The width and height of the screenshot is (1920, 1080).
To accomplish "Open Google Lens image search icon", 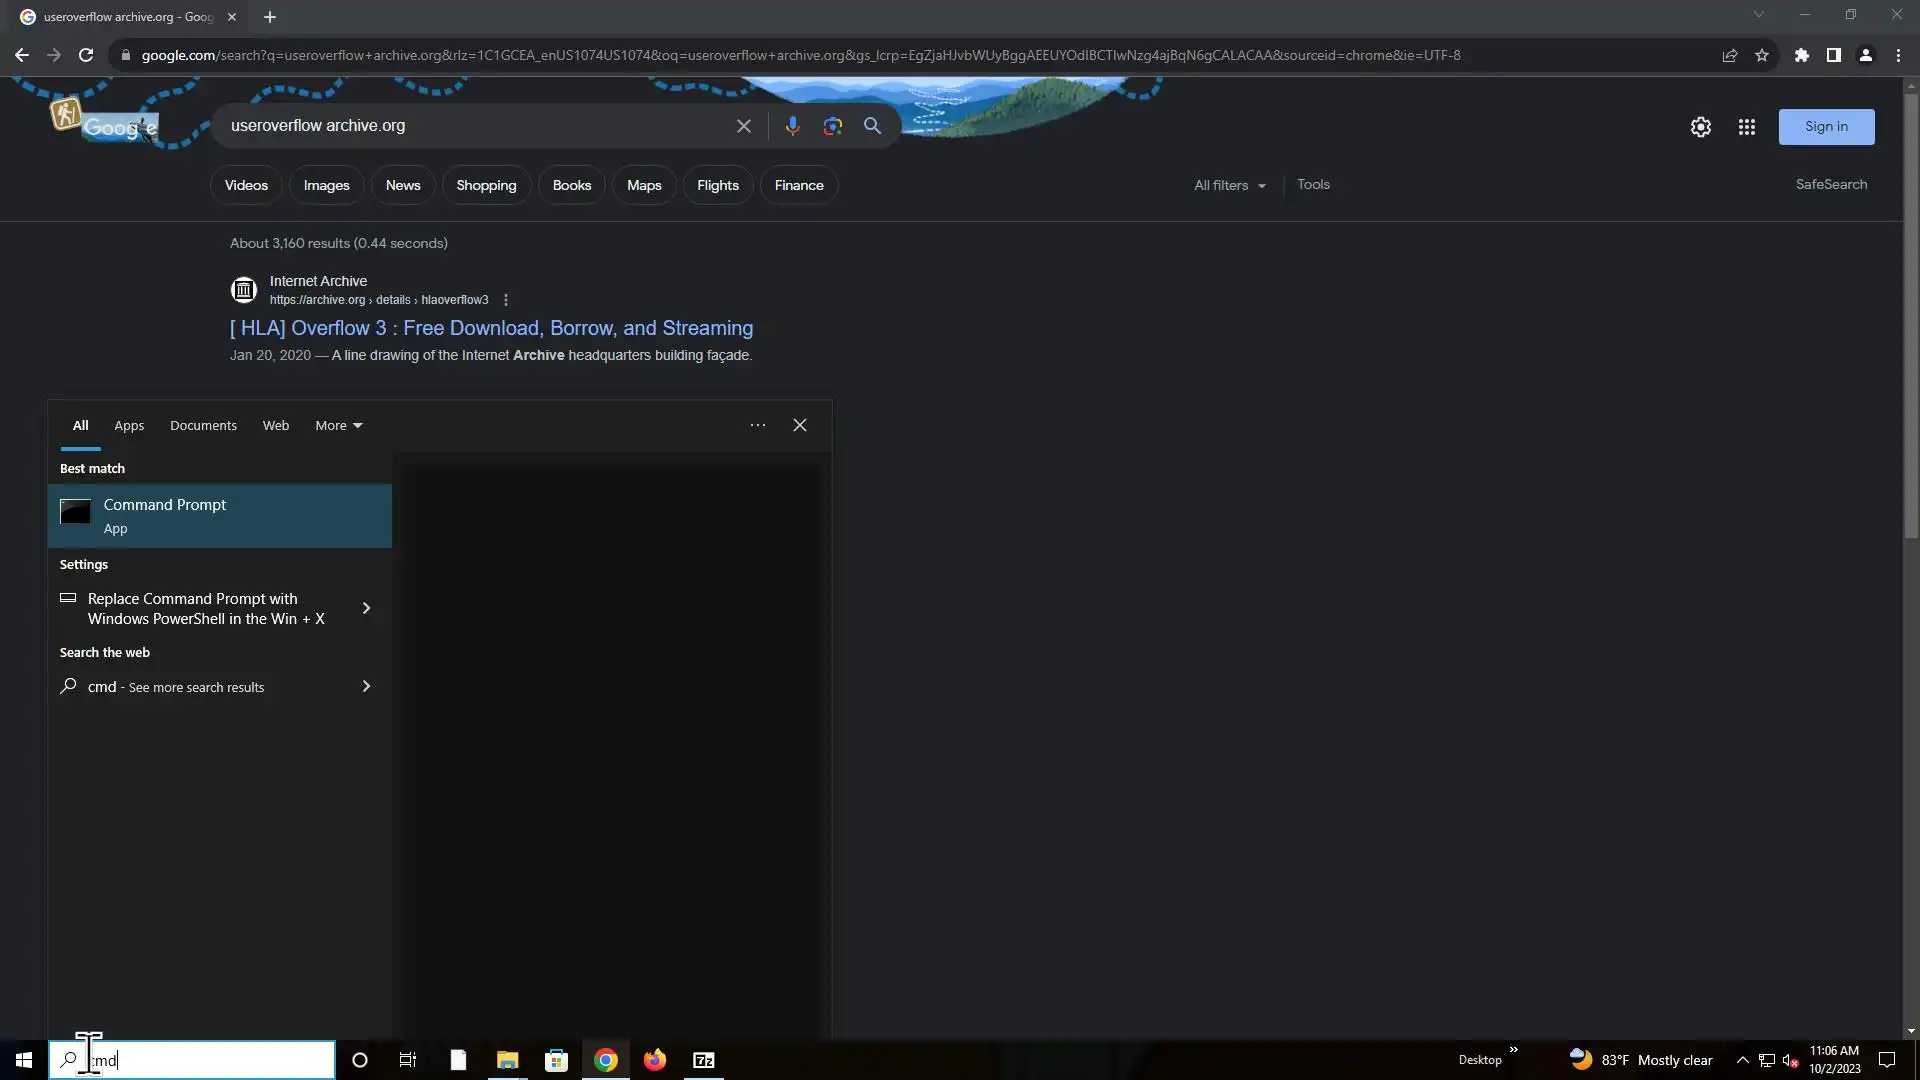I will tap(832, 126).
